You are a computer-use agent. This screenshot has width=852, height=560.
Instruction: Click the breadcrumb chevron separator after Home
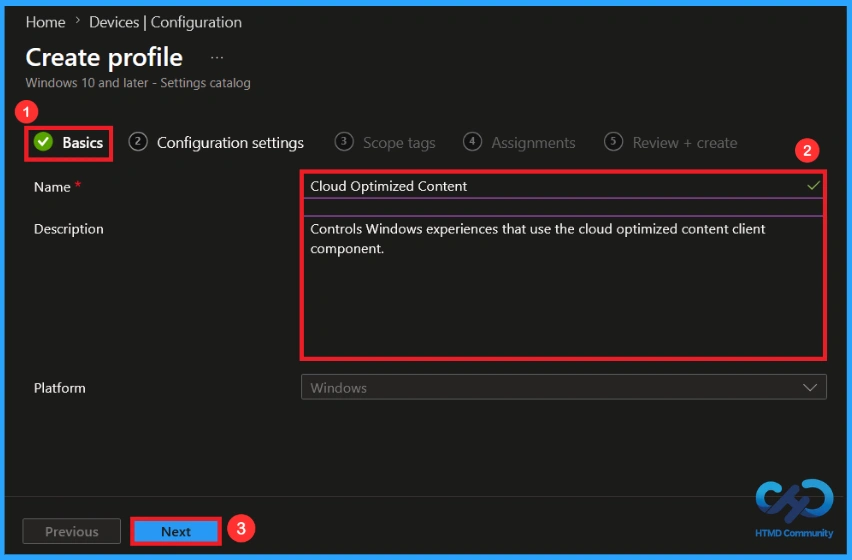[x=77, y=21]
